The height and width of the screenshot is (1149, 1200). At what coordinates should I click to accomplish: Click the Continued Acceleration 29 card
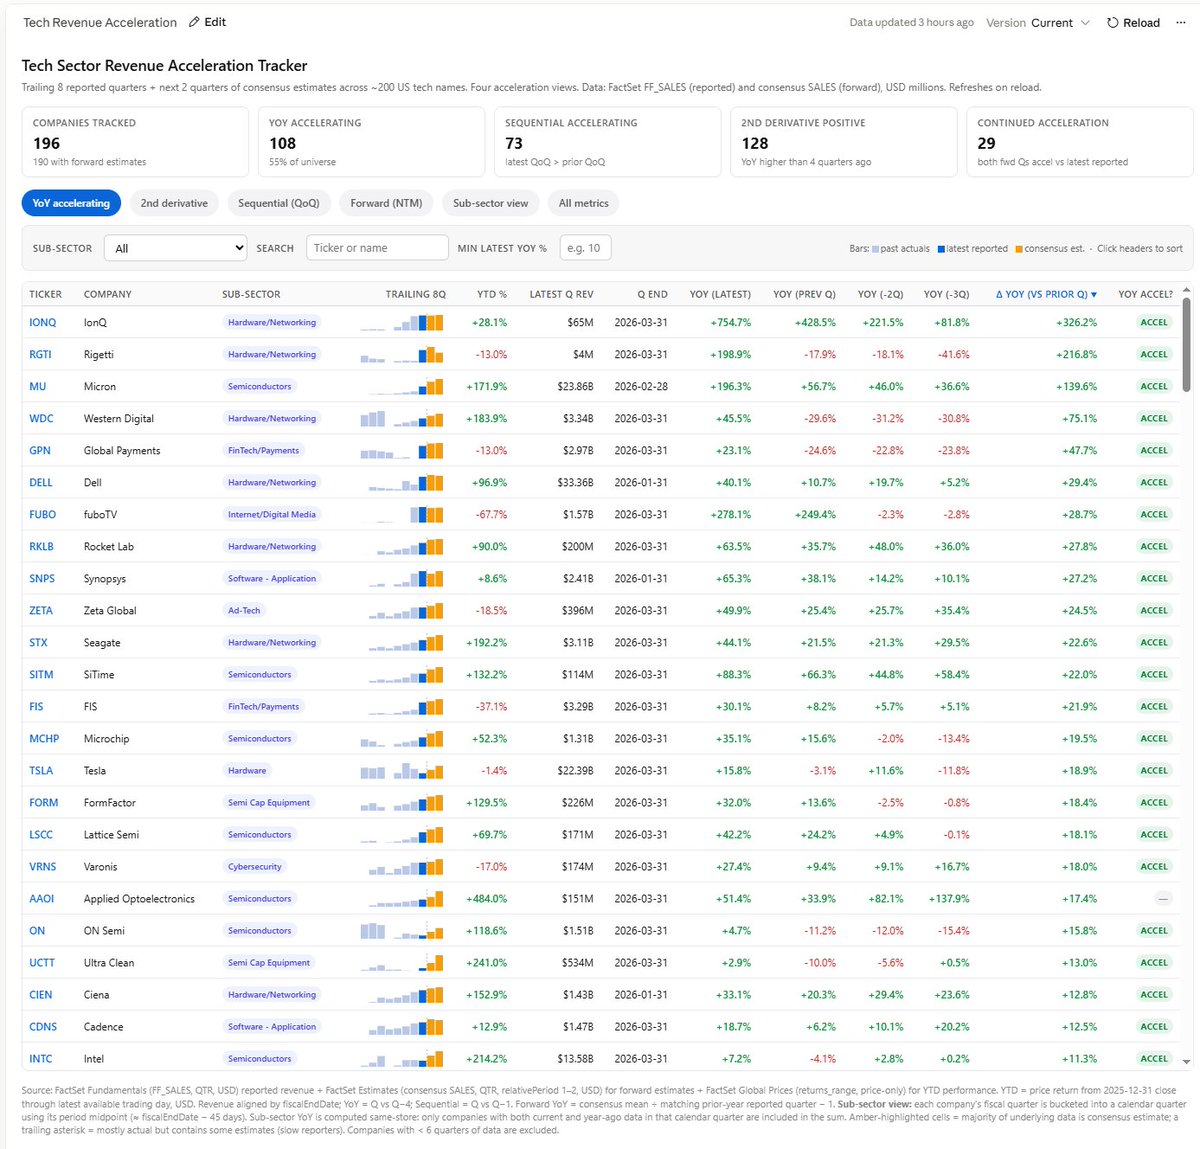[1079, 142]
